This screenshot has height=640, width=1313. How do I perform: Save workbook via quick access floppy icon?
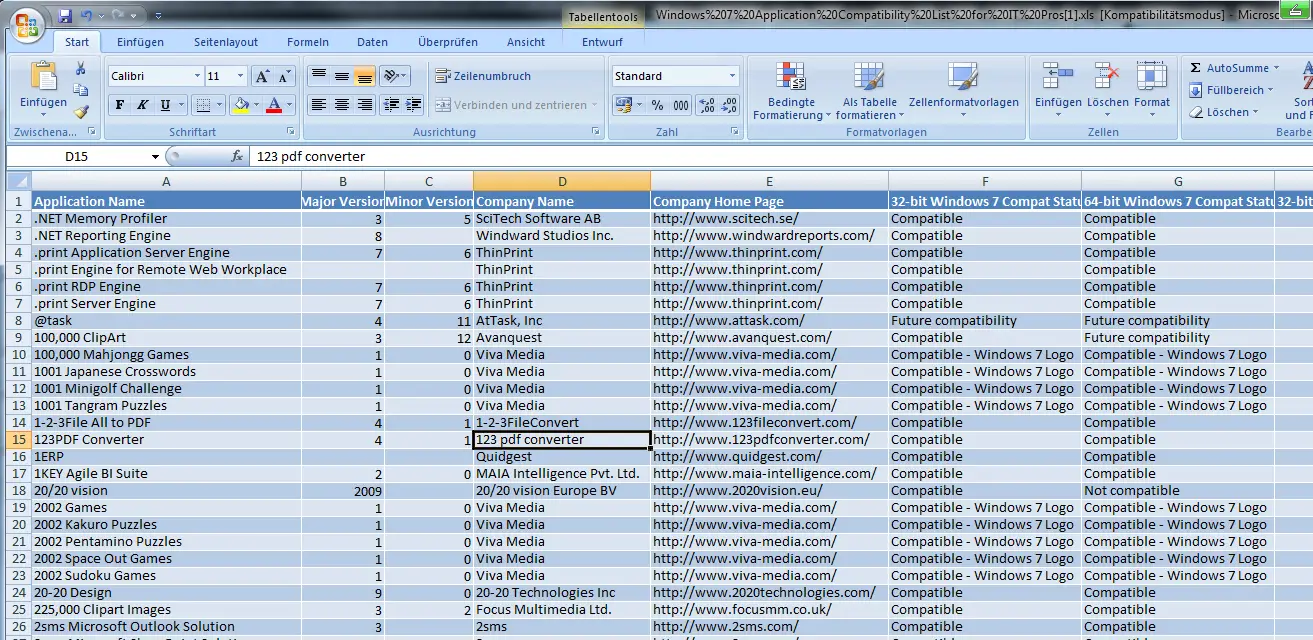pos(65,16)
